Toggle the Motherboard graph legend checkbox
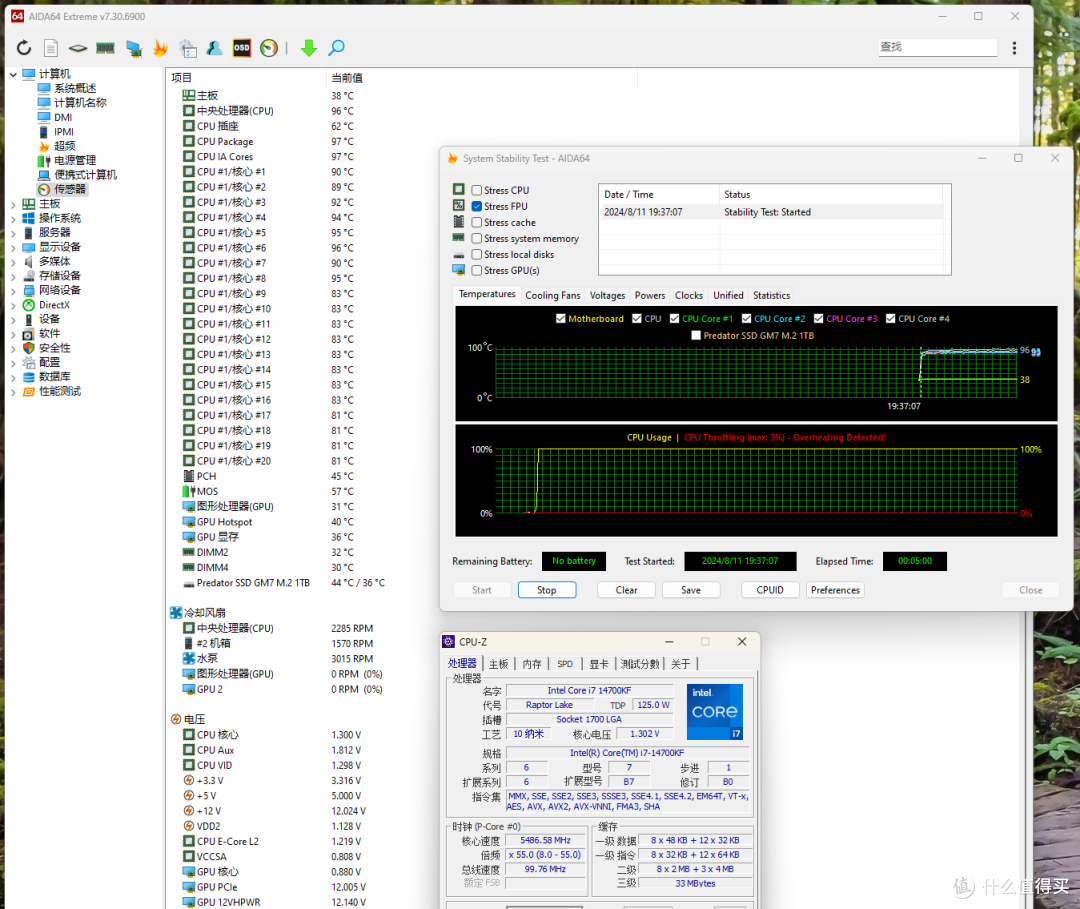This screenshot has width=1080, height=909. point(561,319)
